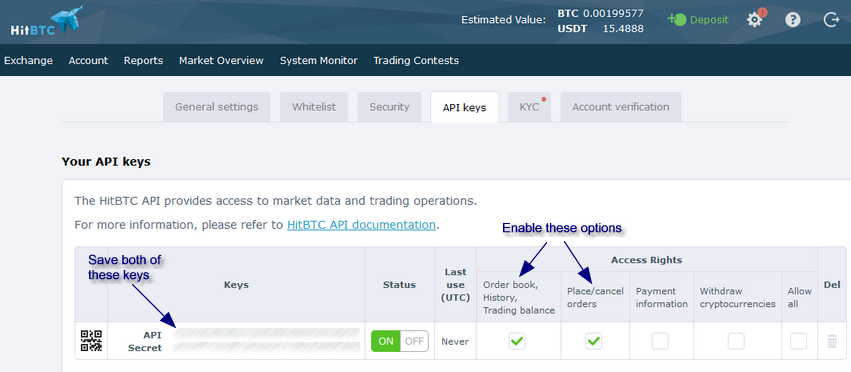The image size is (851, 372).
Task: Switch to the KYC tab
Action: pos(529,107)
